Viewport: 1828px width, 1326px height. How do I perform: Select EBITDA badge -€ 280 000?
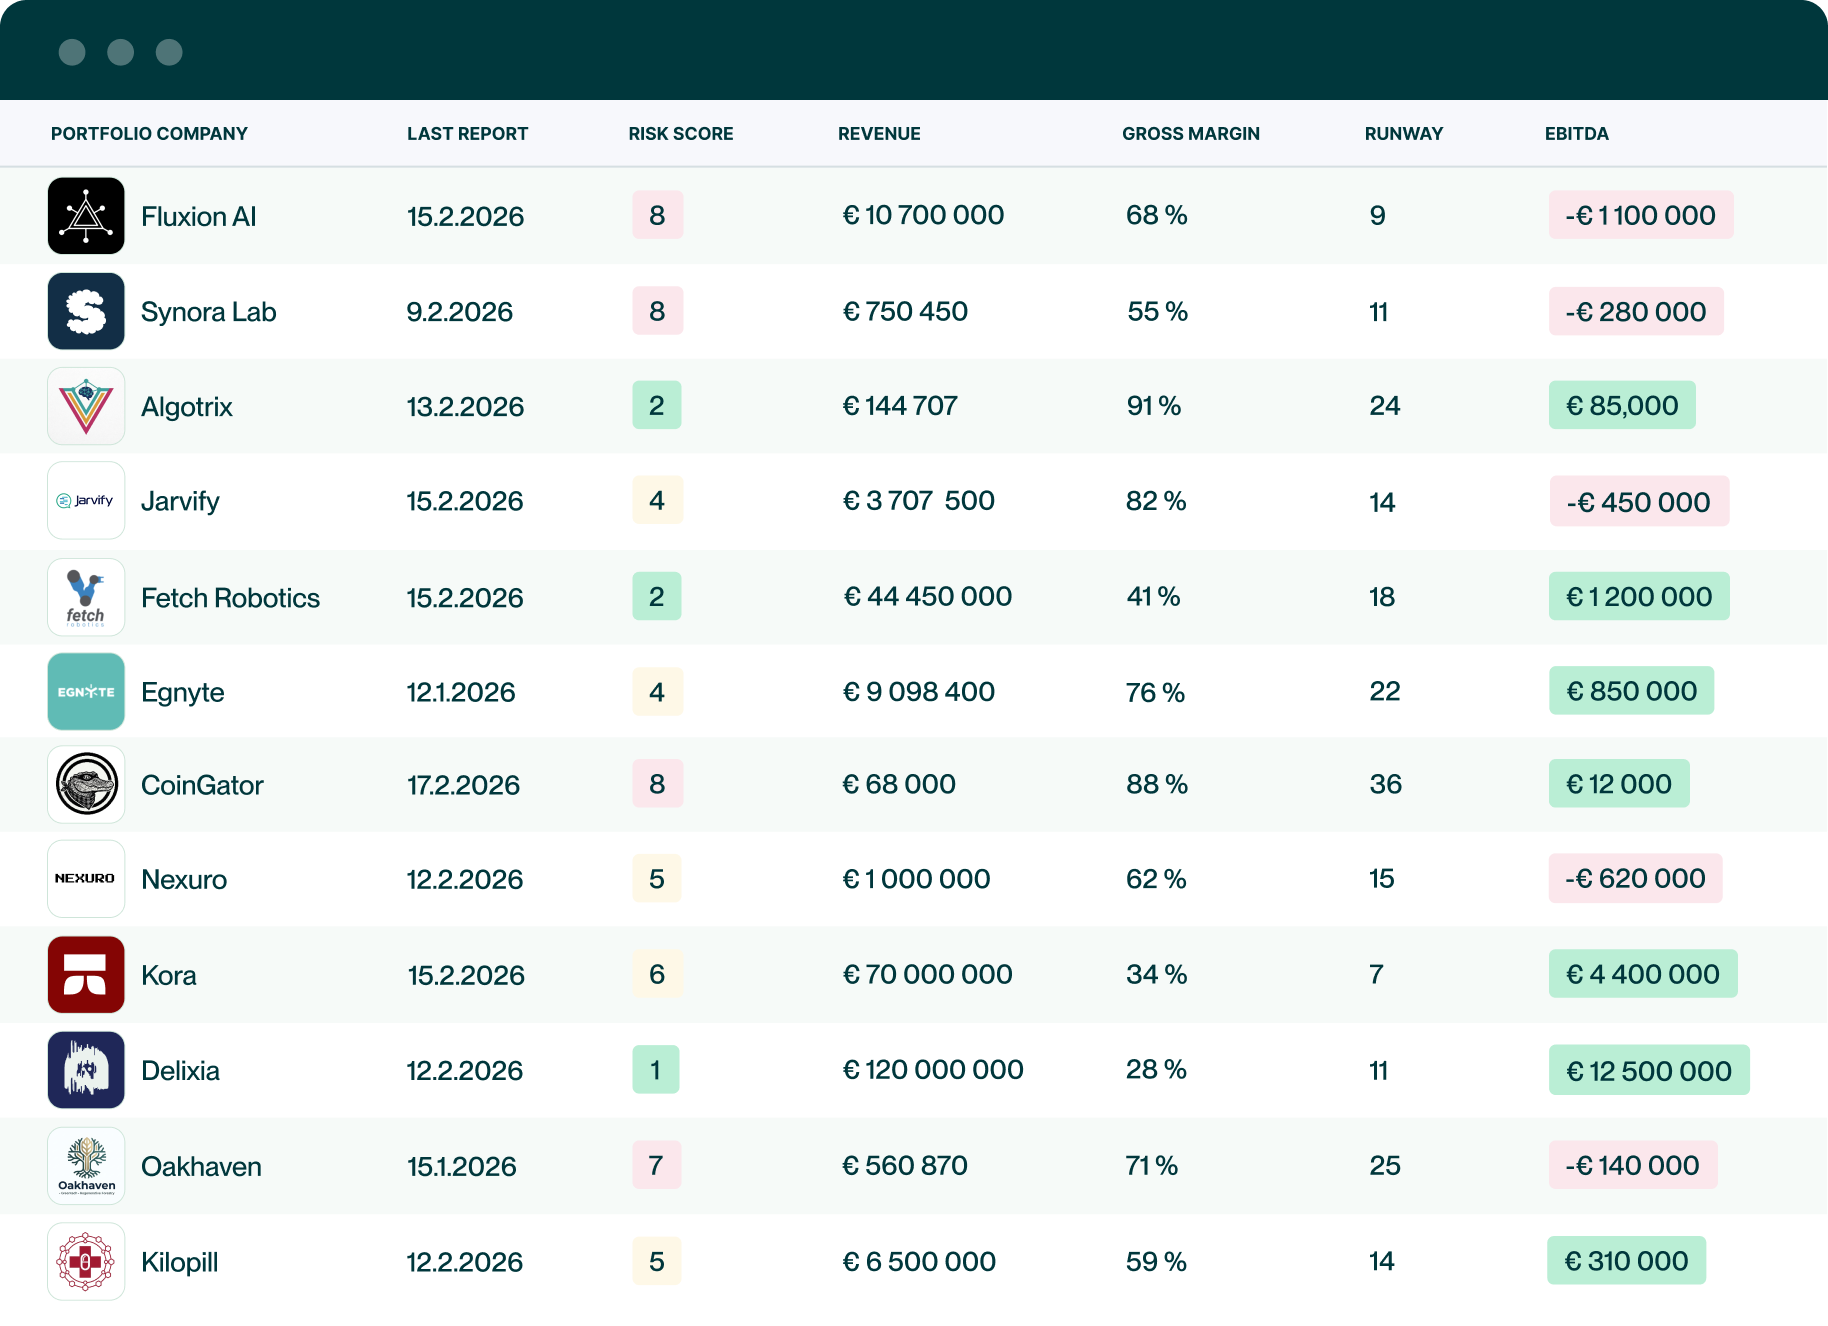pos(1636,311)
